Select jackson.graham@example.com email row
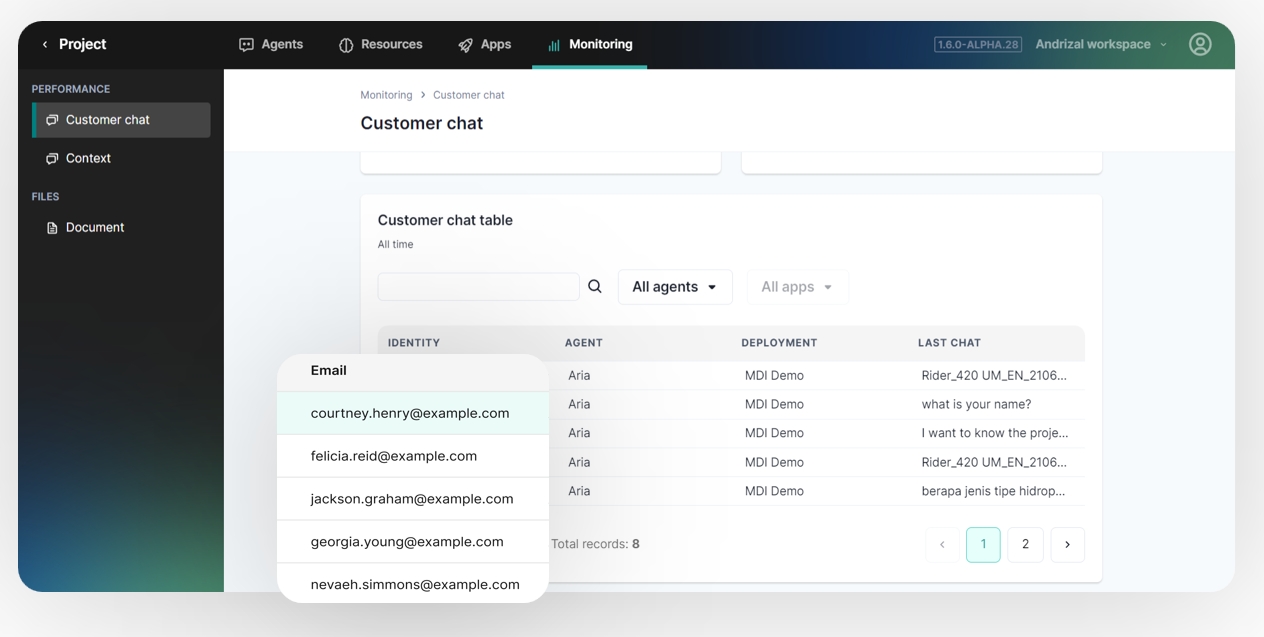The width and height of the screenshot is (1264, 637). click(412, 499)
